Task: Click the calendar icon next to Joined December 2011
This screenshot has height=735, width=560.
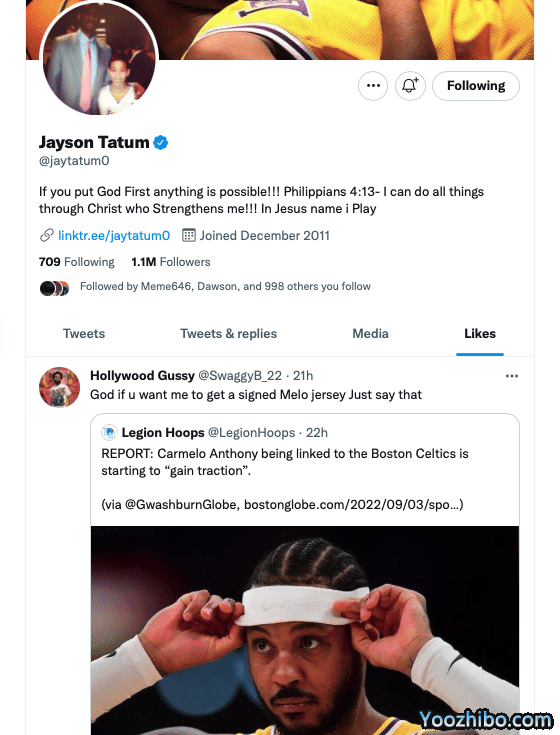Action: 188,235
